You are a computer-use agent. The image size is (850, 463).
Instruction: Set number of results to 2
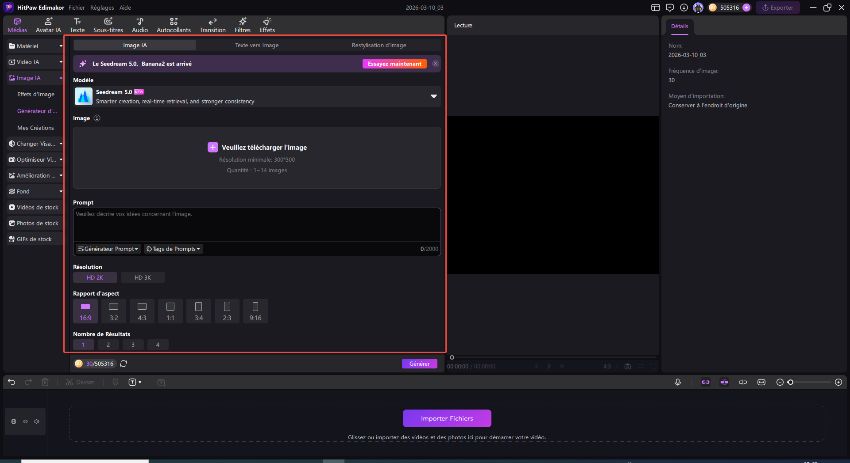[108, 345]
